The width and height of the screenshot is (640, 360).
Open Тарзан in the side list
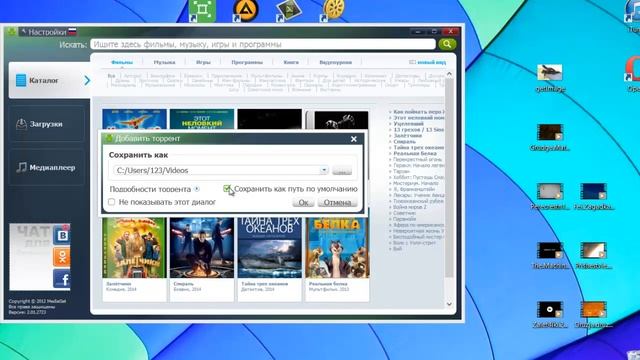tap(401, 171)
